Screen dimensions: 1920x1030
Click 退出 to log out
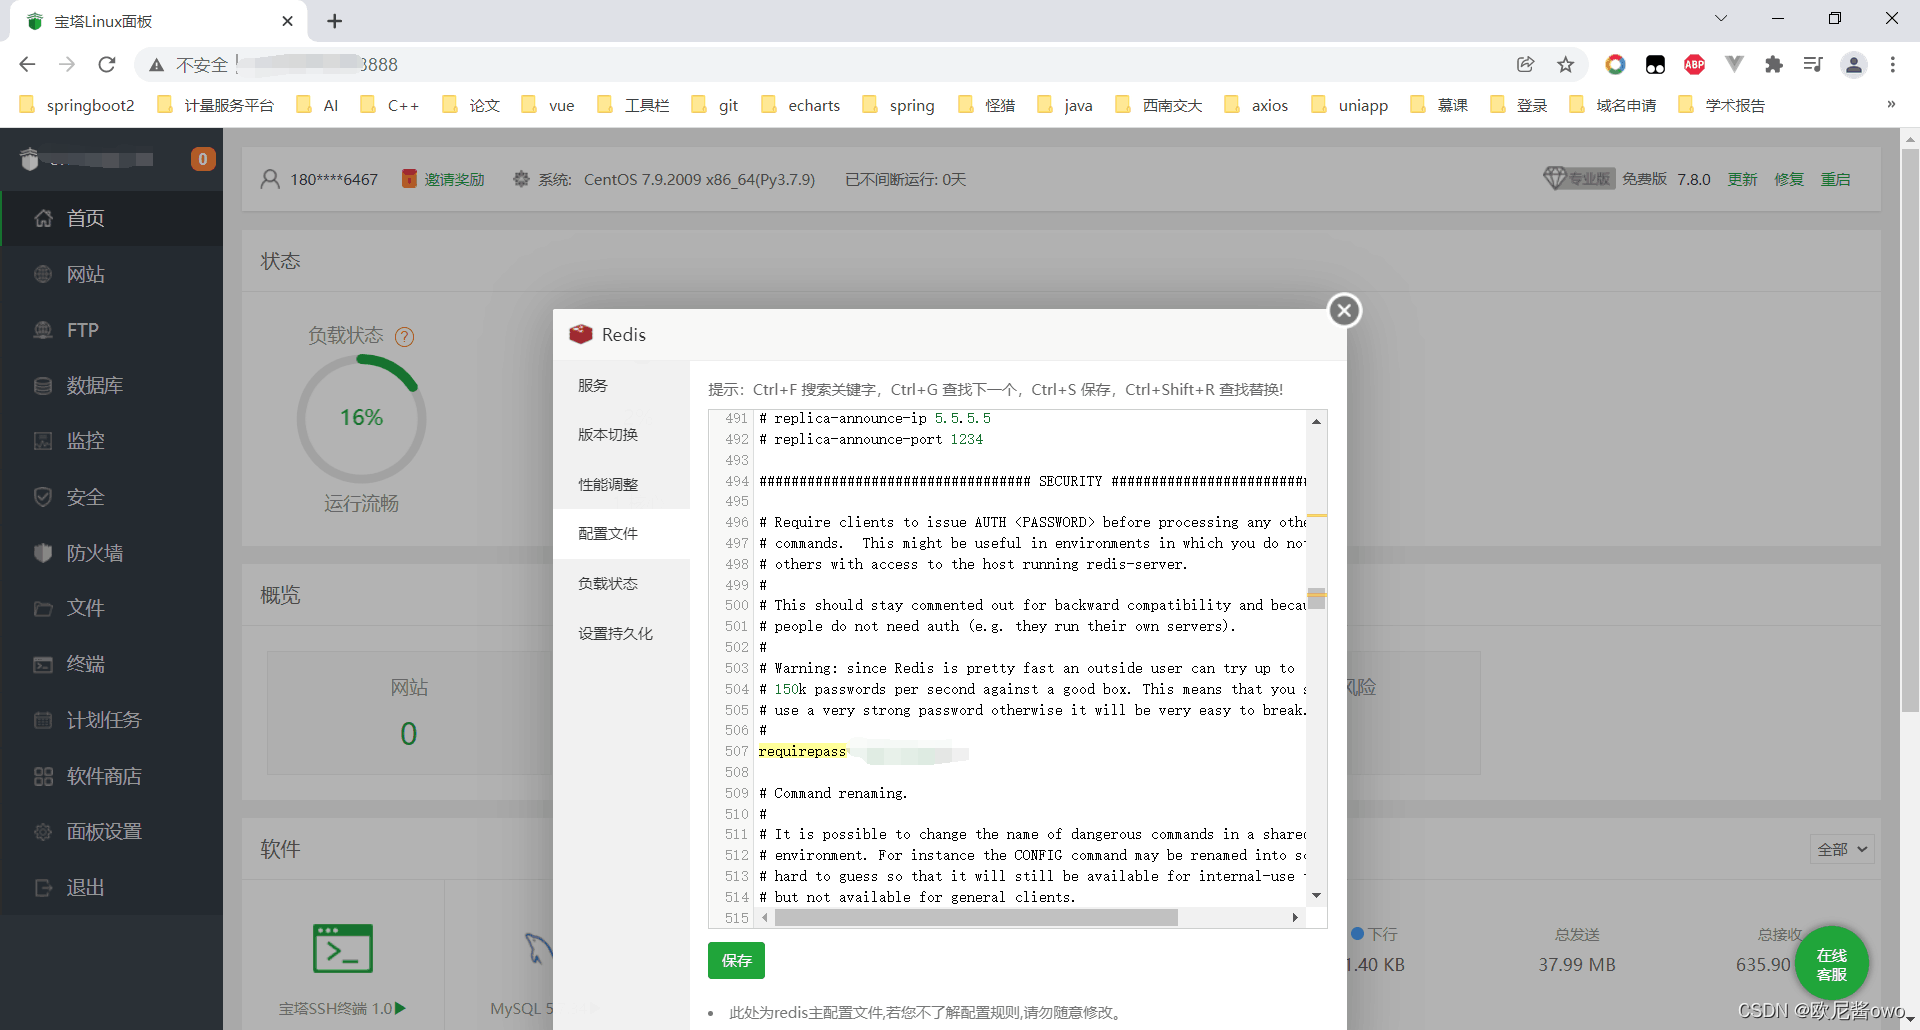[x=111, y=887]
